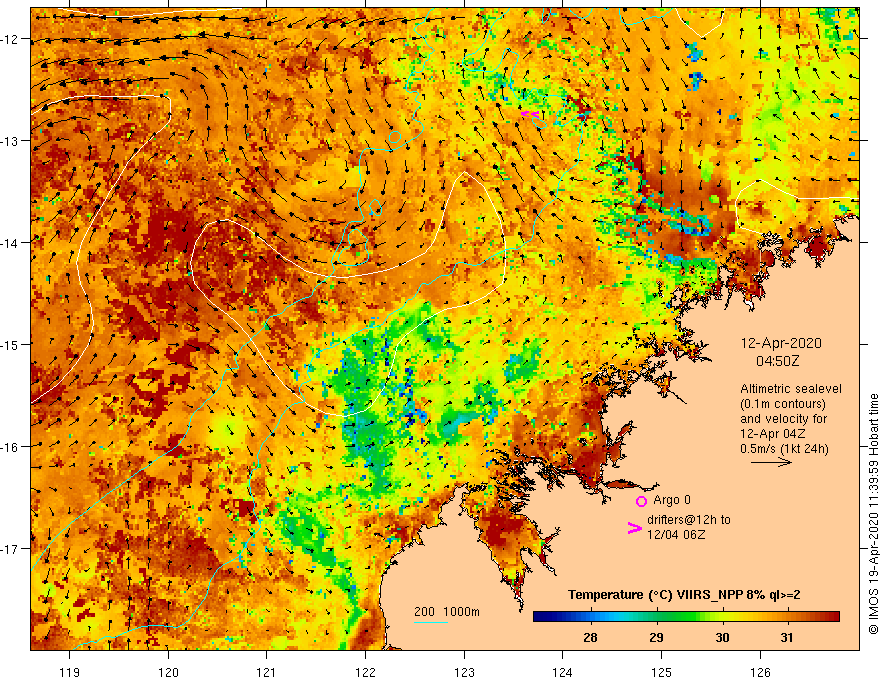The image size is (880, 680).
Task: Click the 122 longitude axis label
Action: [x=365, y=672]
